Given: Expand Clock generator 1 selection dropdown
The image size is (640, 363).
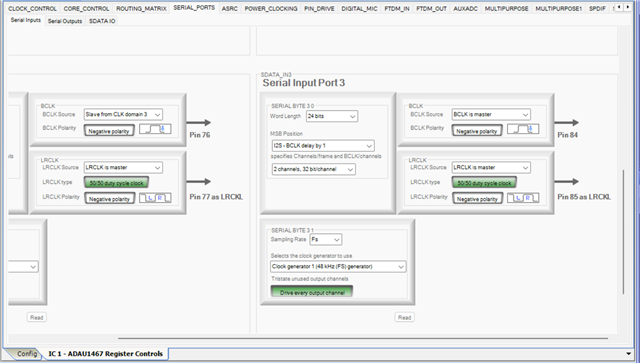Looking at the screenshot, I should (338, 267).
